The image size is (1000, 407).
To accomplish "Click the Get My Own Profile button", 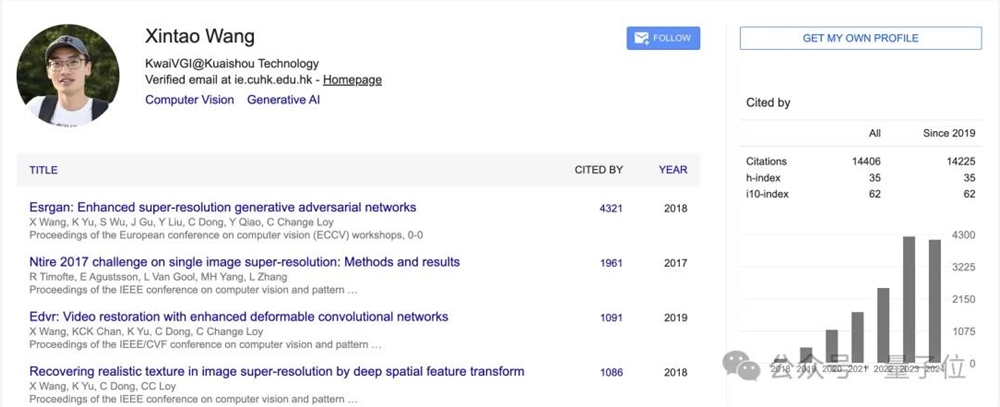I will 860,38.
